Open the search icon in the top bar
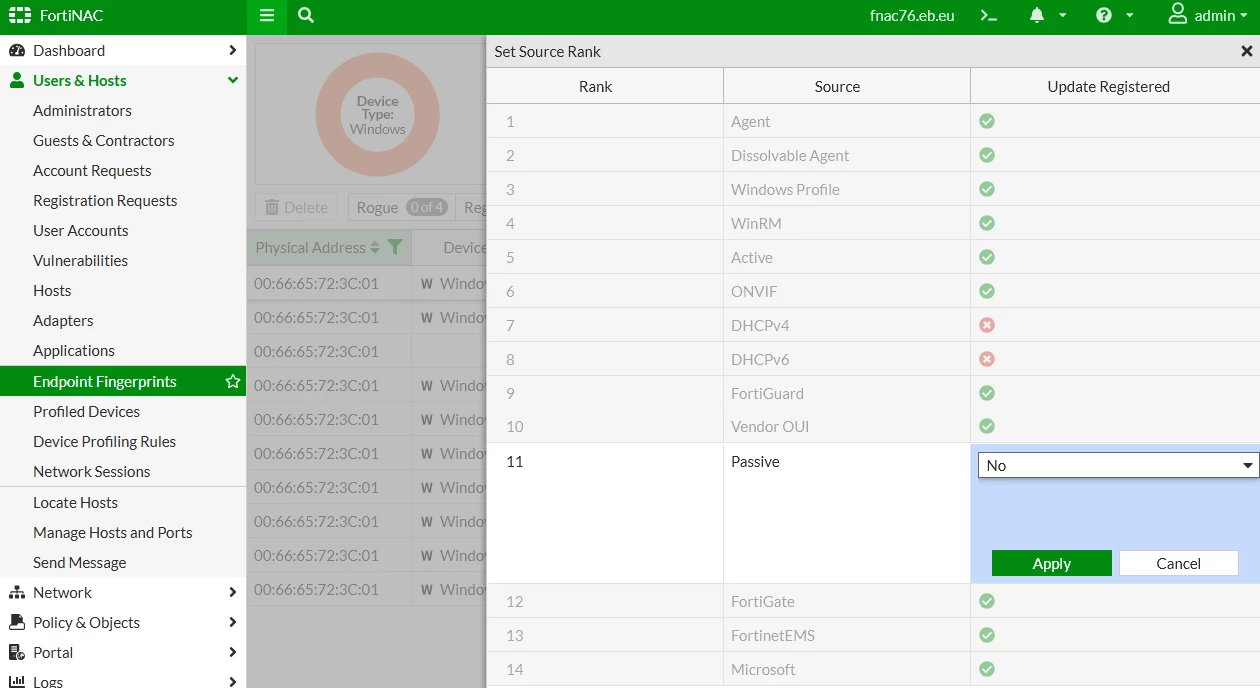 (306, 16)
